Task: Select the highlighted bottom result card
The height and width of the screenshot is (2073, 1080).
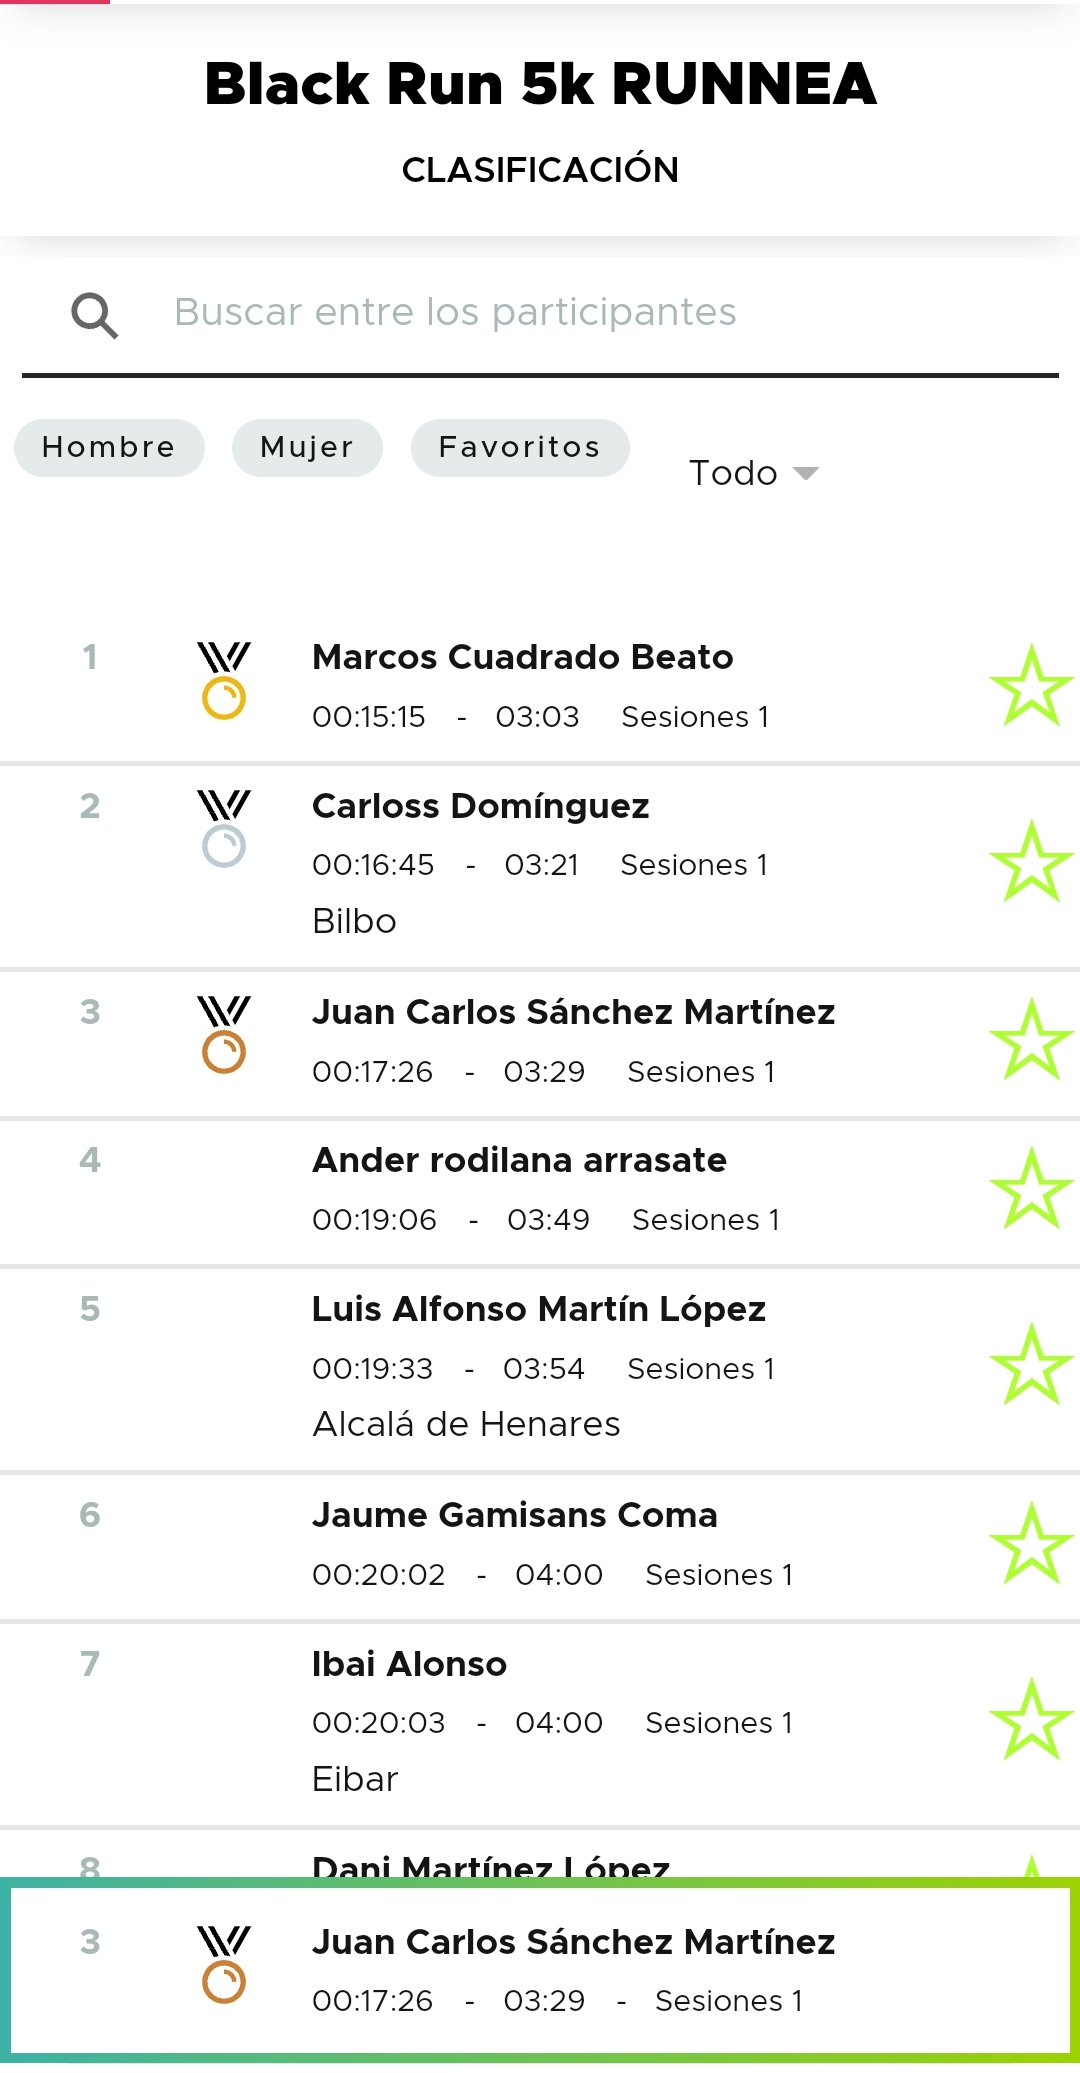Action: tap(540, 1970)
